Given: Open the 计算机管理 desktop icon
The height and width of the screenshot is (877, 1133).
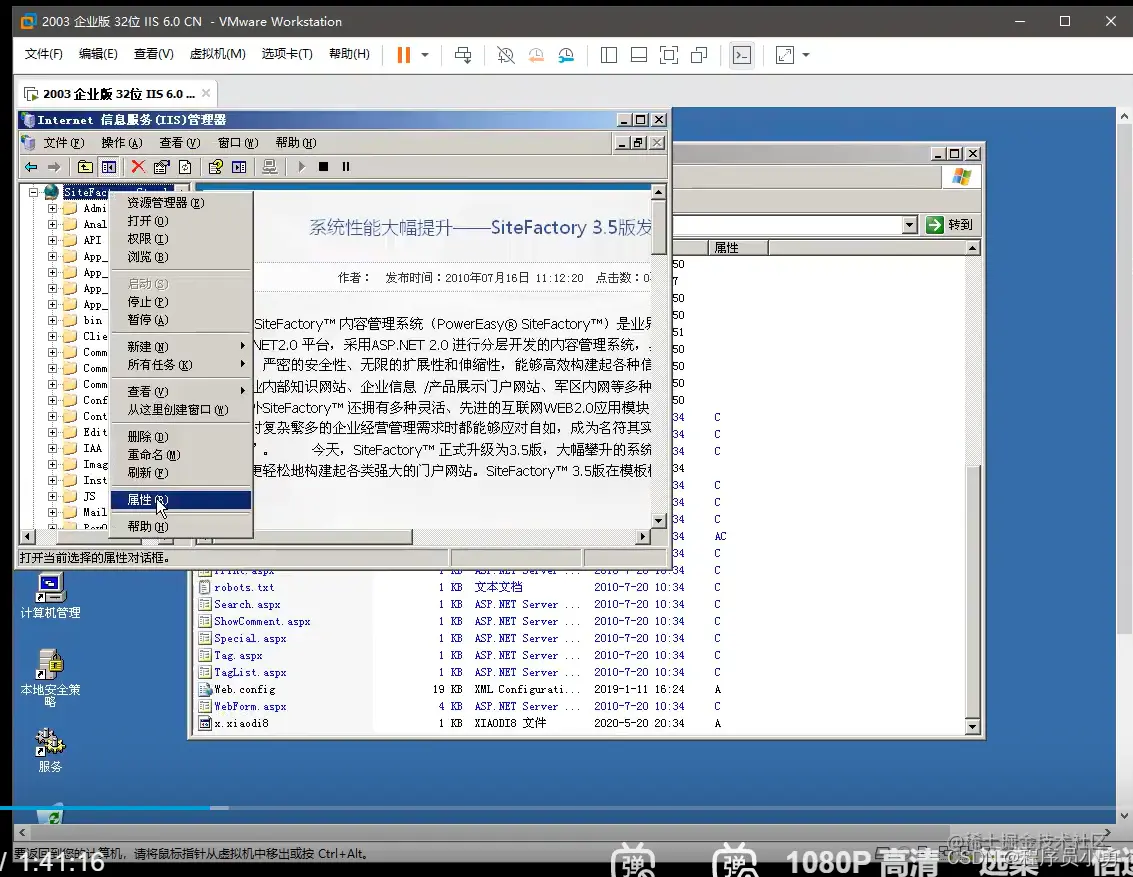Looking at the screenshot, I should (x=51, y=597).
